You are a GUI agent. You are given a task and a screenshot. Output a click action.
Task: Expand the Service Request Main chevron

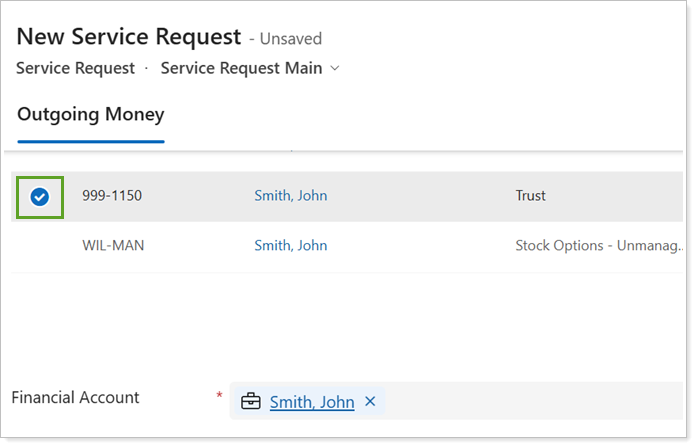click(x=335, y=68)
